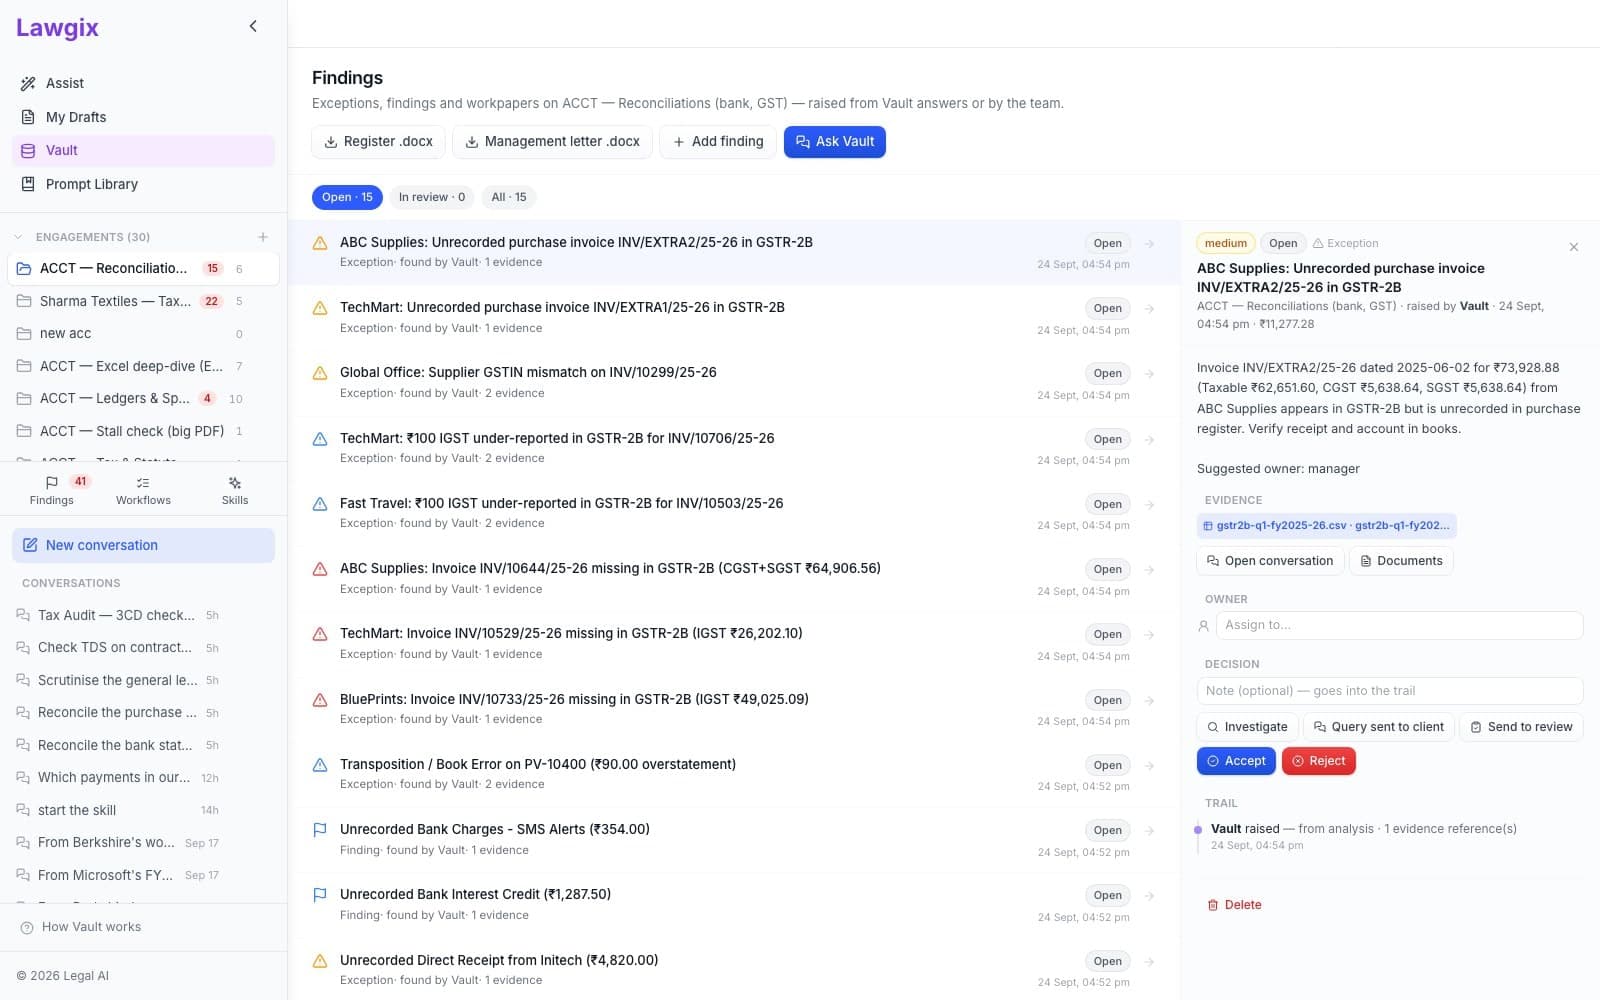Open arrow for Global Office GSTIN mismatch finding
Viewport: 1600px width, 1000px height.
click(x=1149, y=374)
